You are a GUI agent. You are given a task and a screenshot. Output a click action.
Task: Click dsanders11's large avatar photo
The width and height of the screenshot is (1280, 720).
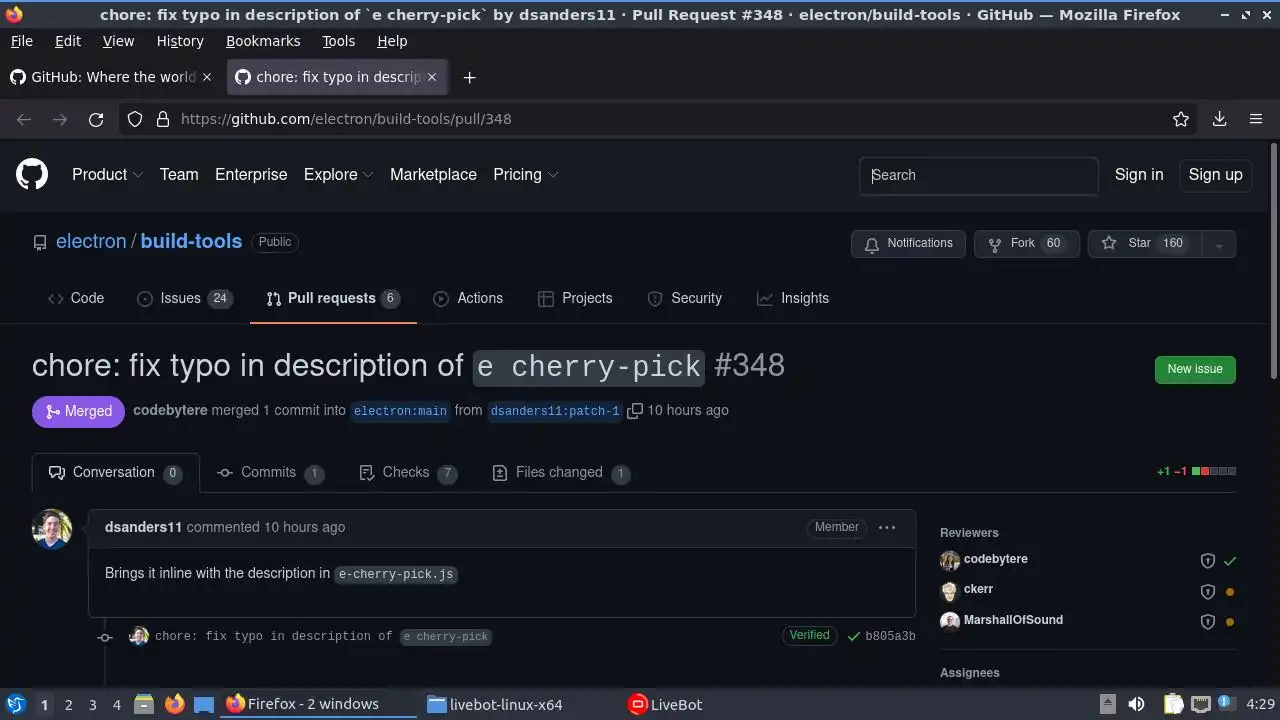(x=52, y=529)
